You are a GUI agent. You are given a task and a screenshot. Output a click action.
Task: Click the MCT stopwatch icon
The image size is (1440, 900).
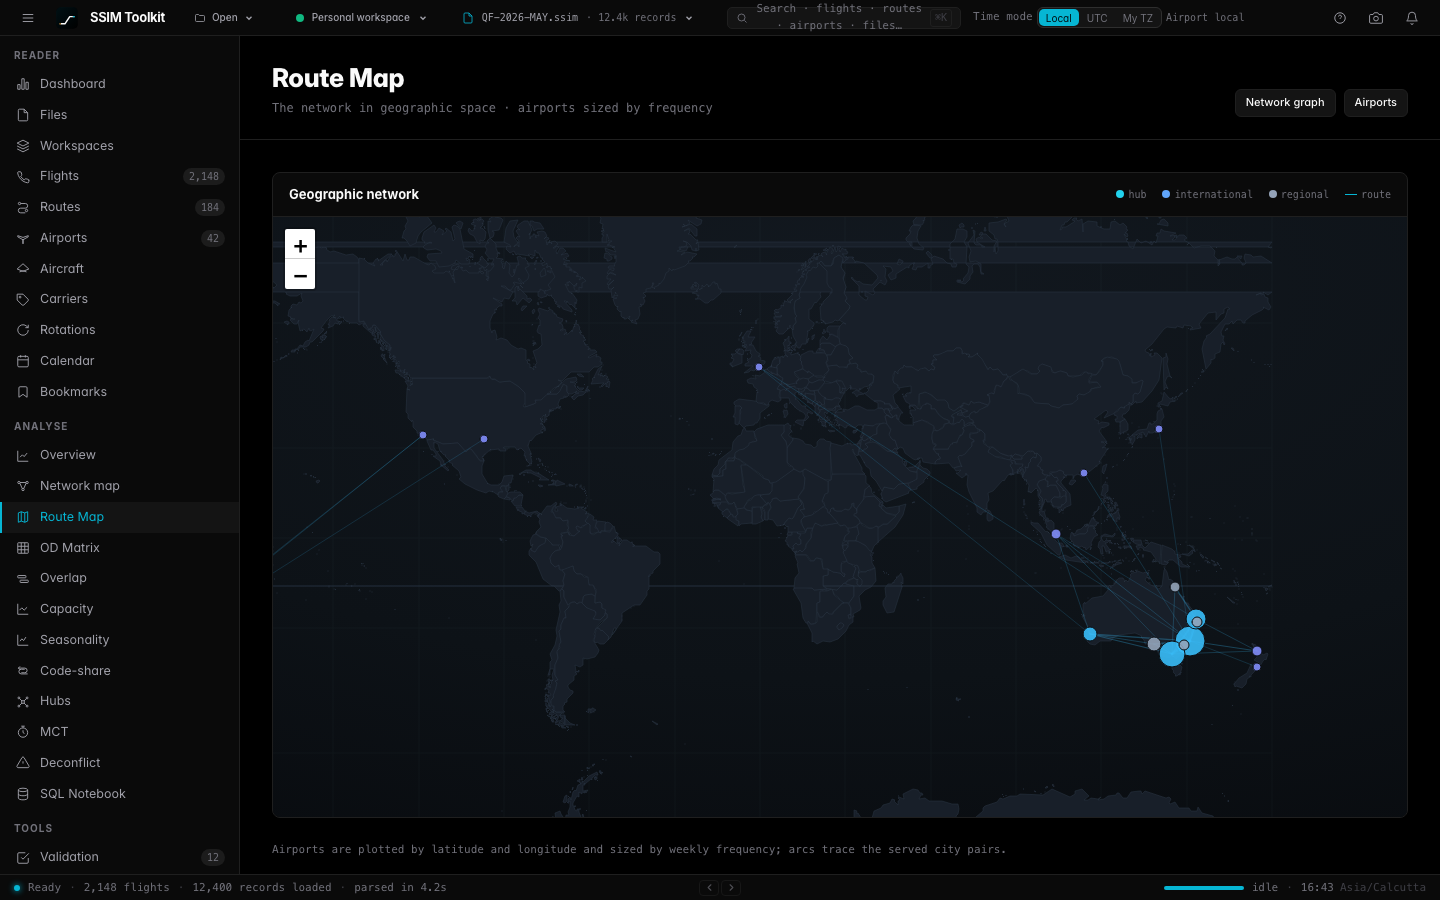(23, 732)
